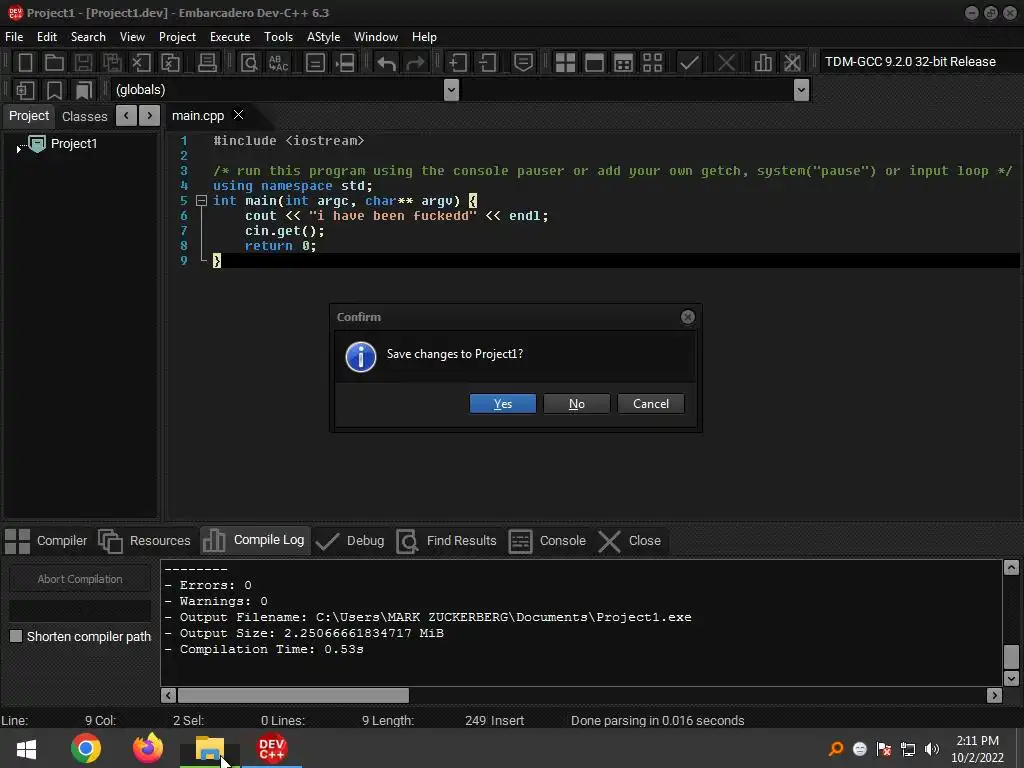The height and width of the screenshot is (768, 1024).
Task: Switch to the Resources bottom tab
Action: coord(144,541)
